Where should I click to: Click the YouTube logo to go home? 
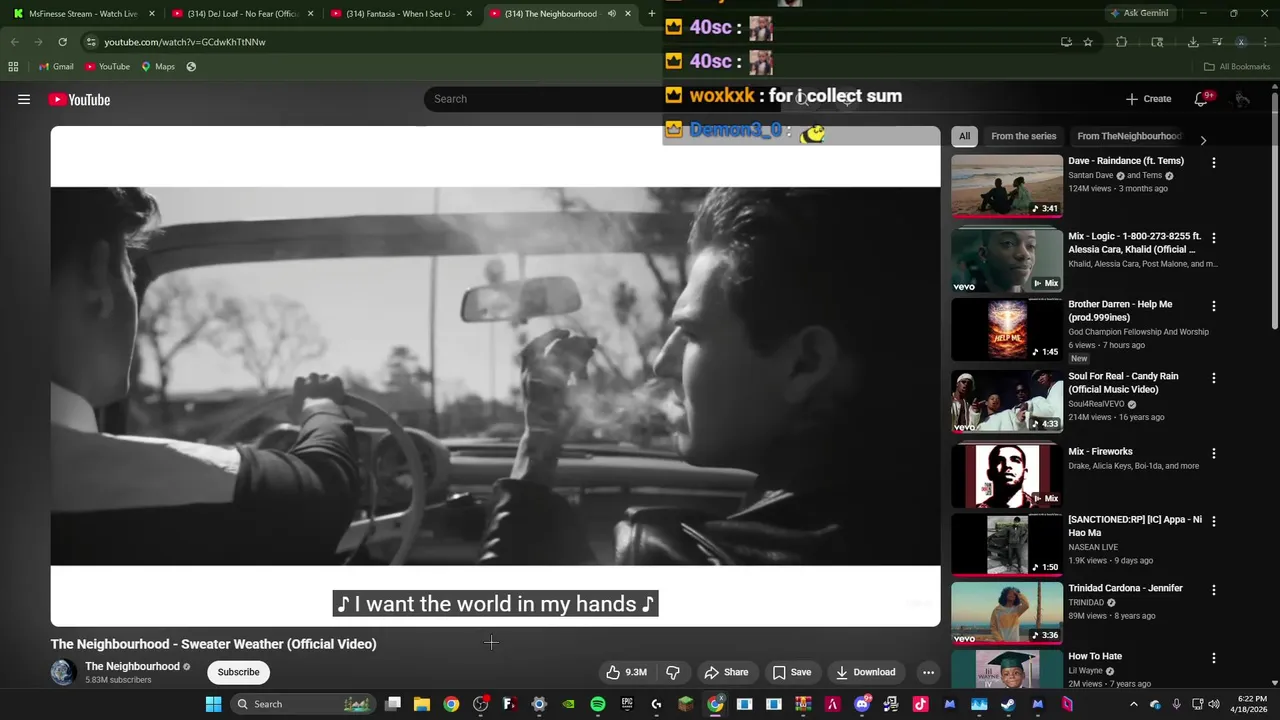pyautogui.click(x=79, y=99)
